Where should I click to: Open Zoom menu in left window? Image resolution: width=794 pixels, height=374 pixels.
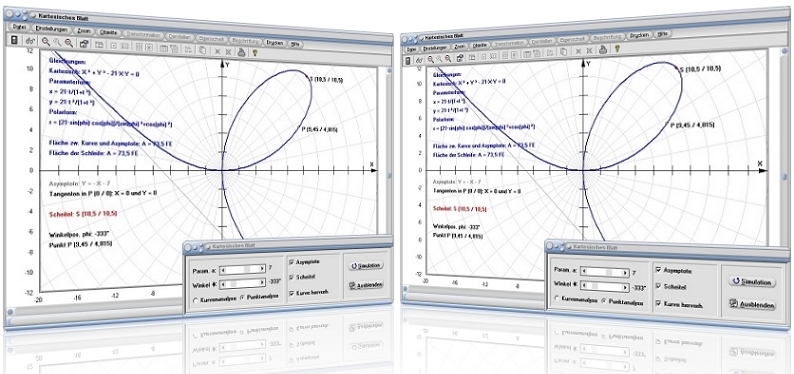pos(84,31)
